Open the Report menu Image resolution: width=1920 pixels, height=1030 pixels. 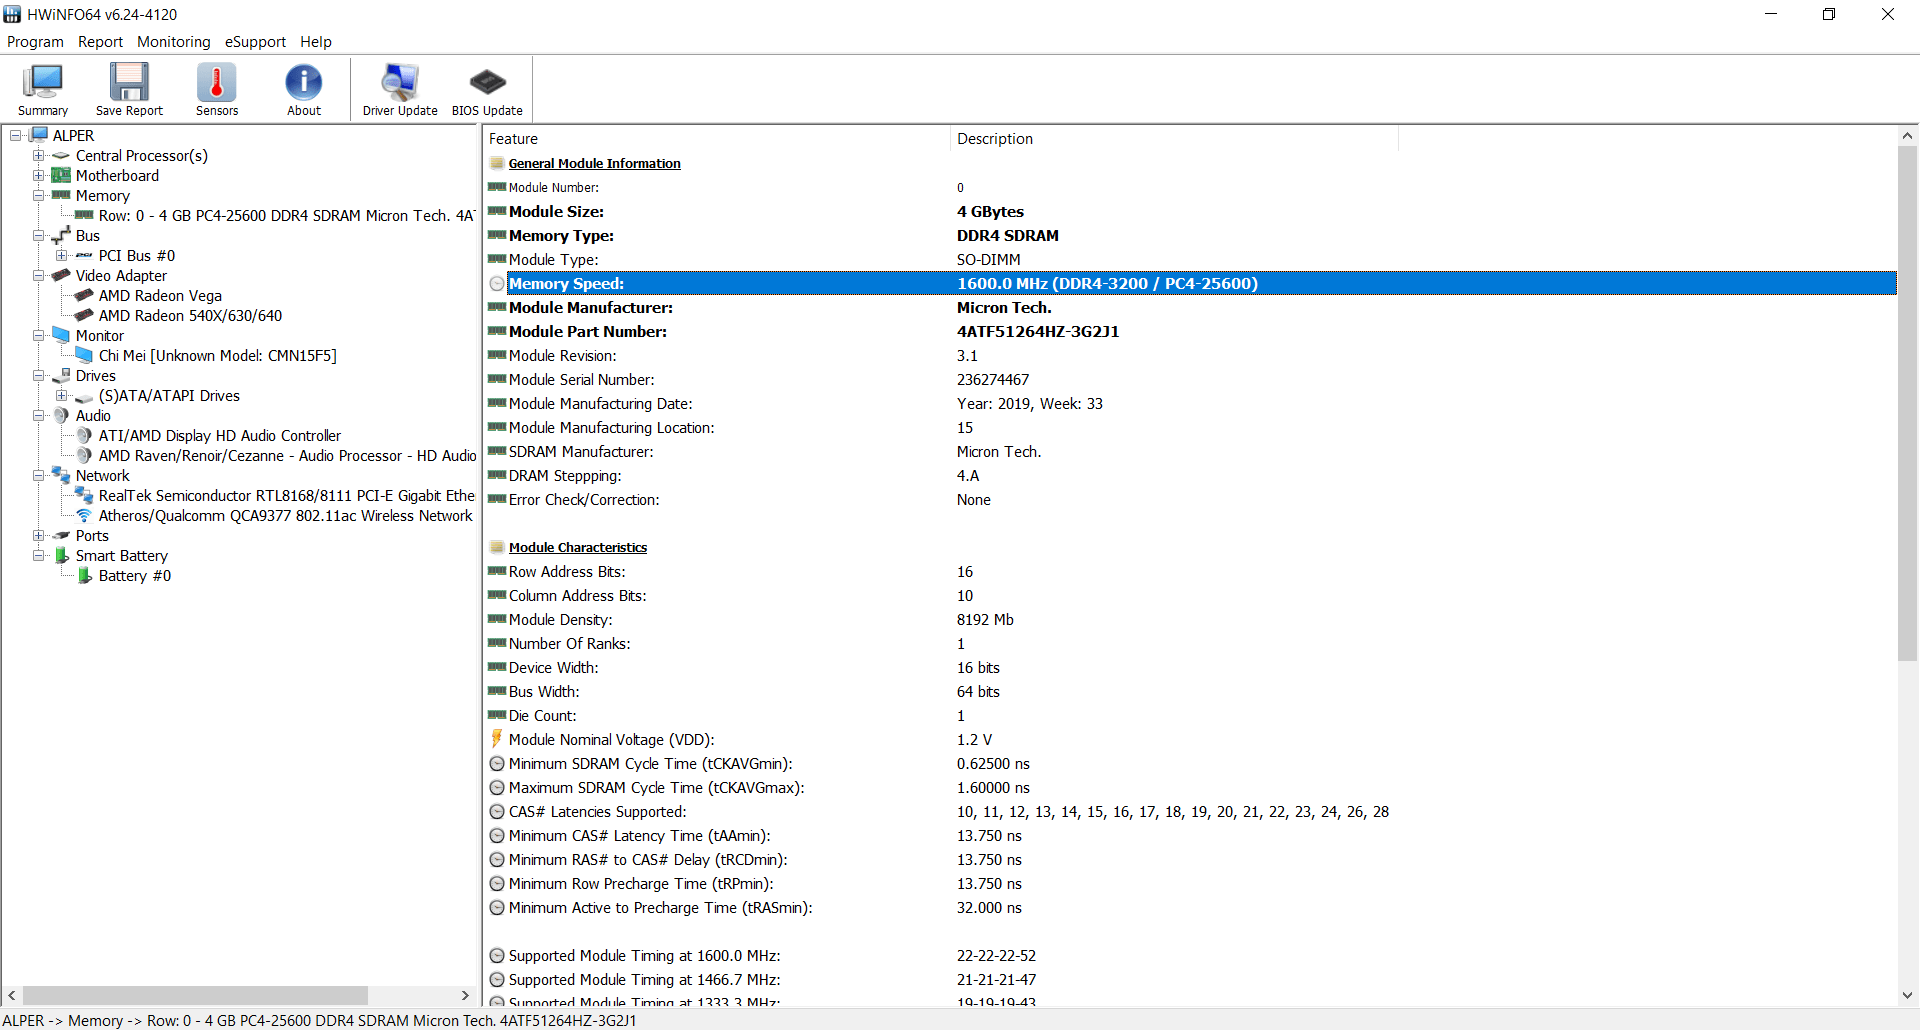(x=100, y=42)
